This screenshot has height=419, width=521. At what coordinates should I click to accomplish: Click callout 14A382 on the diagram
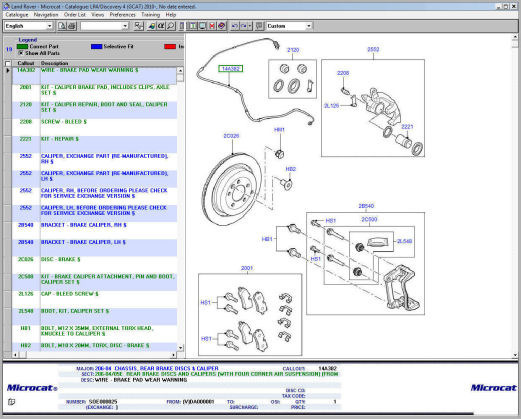pos(231,69)
